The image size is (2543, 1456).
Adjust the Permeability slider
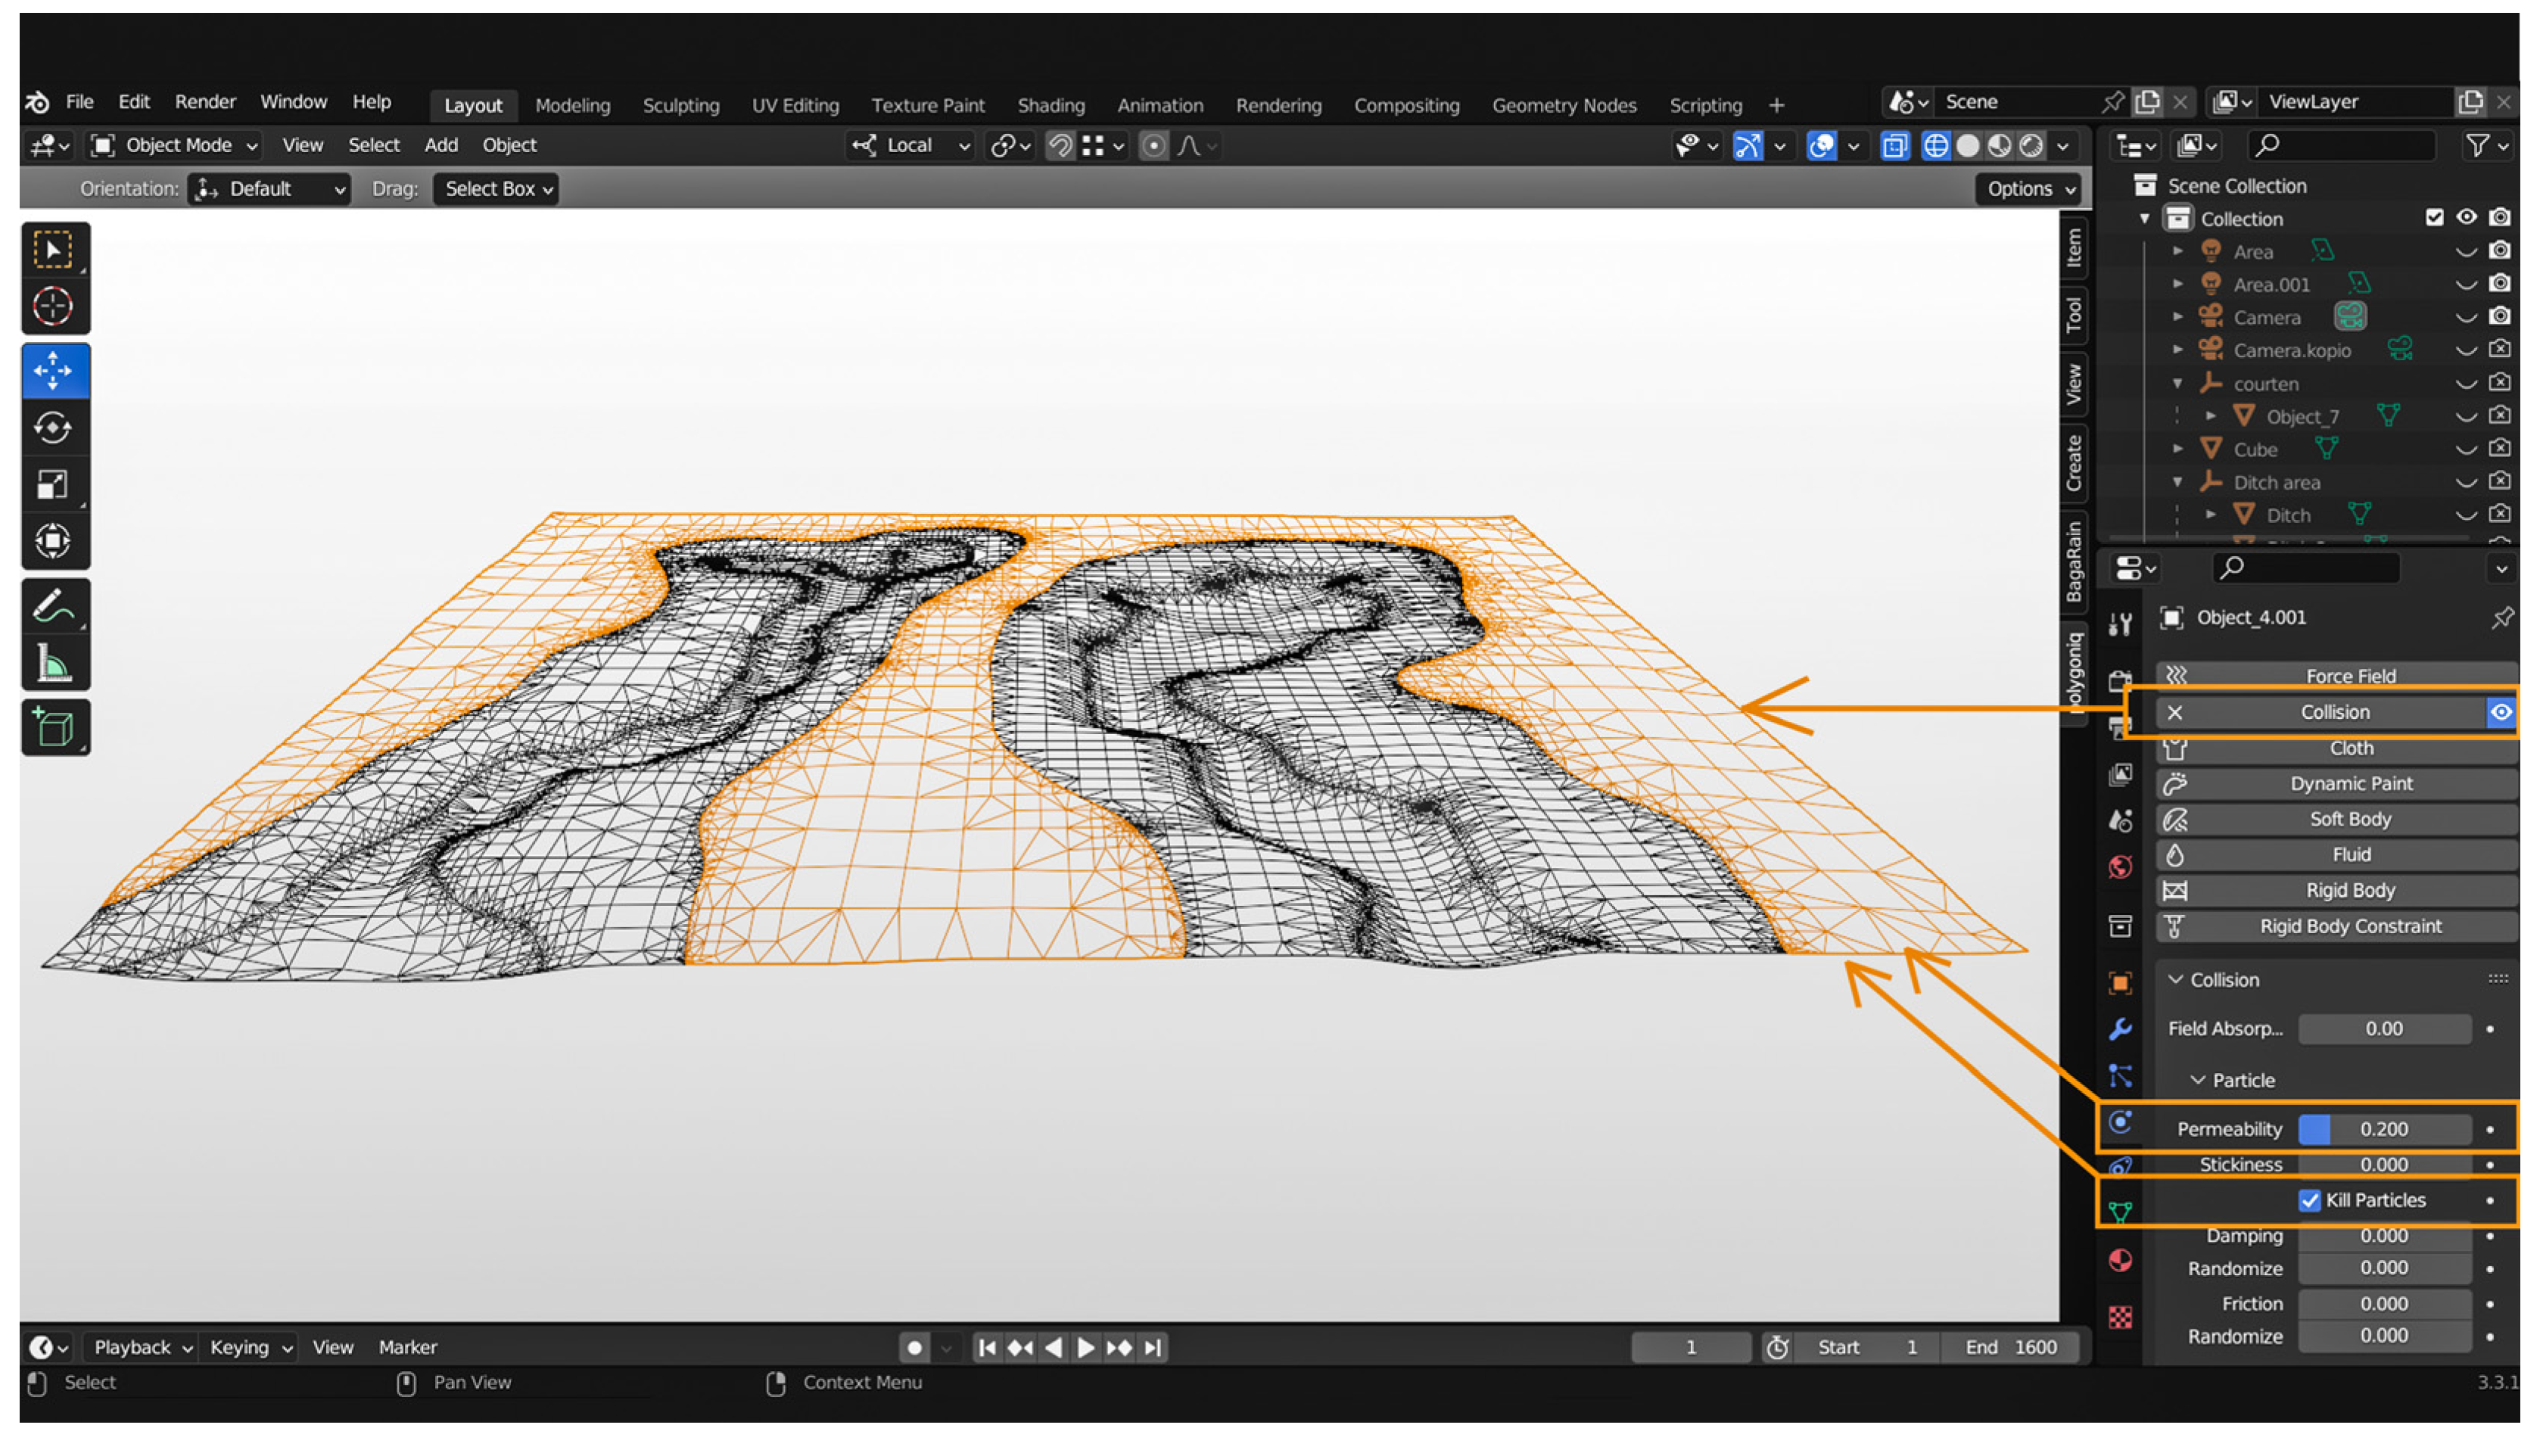tap(2384, 1130)
